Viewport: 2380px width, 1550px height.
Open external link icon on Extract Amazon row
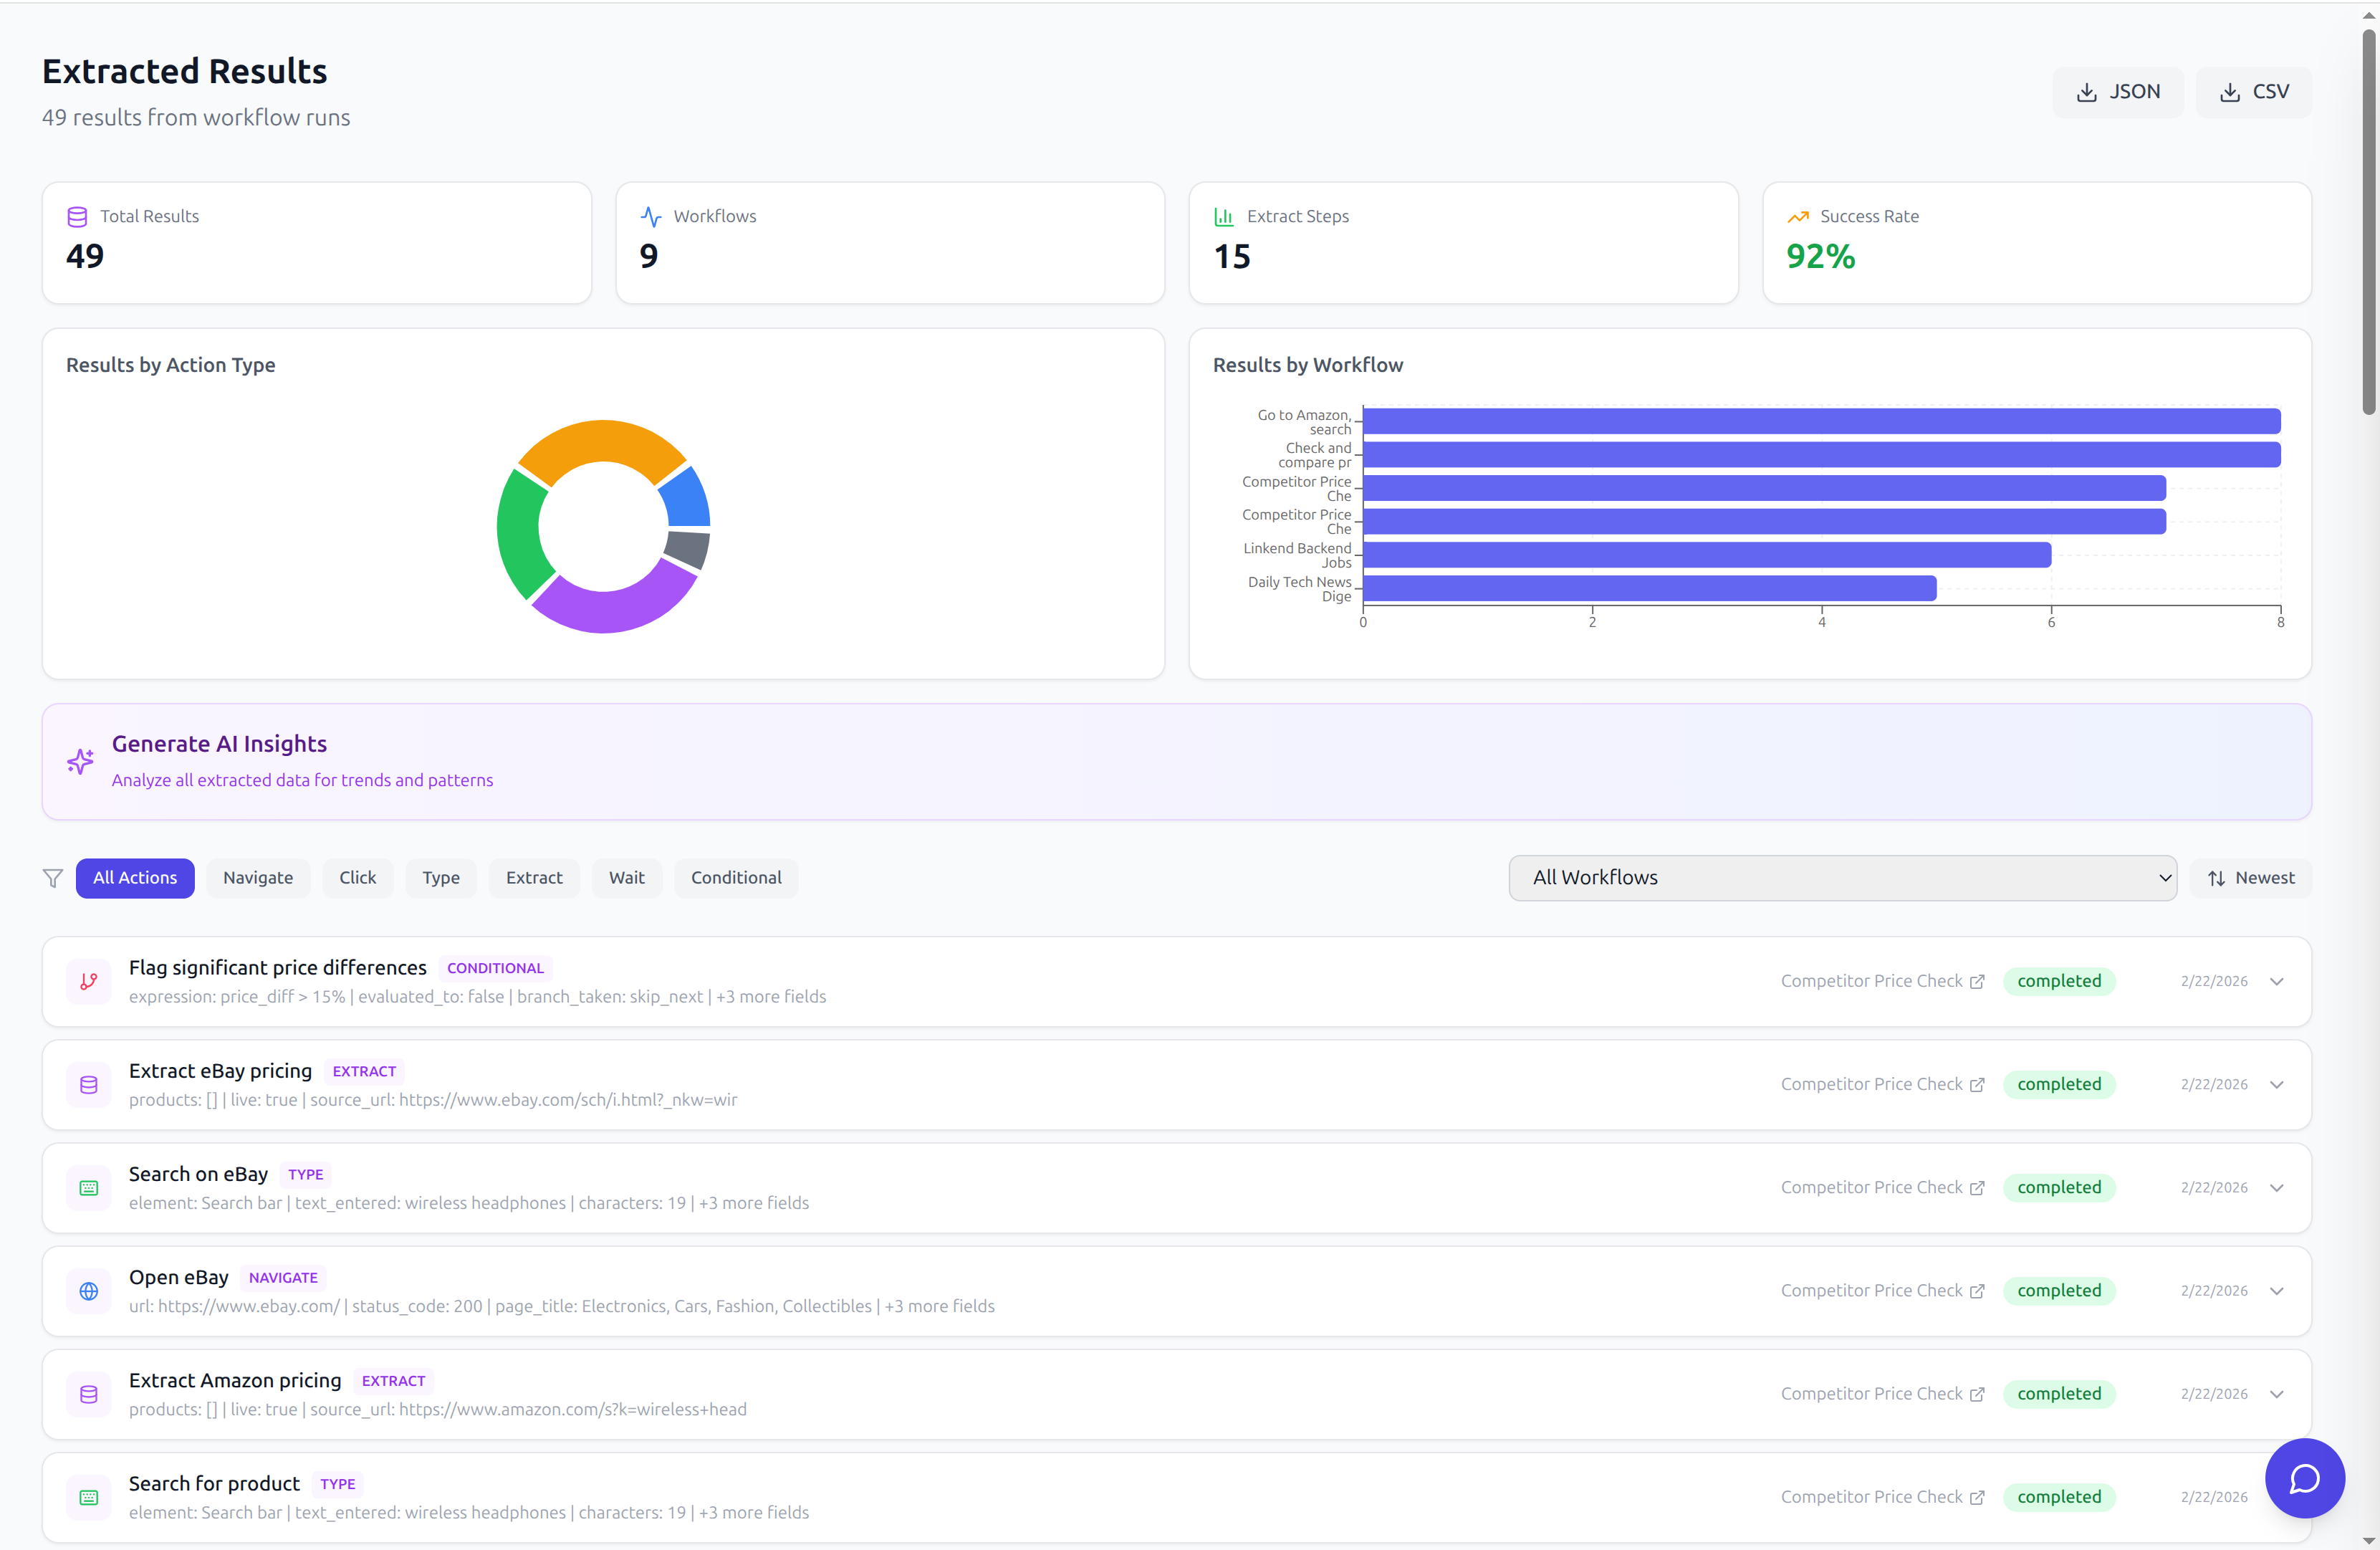click(1977, 1394)
